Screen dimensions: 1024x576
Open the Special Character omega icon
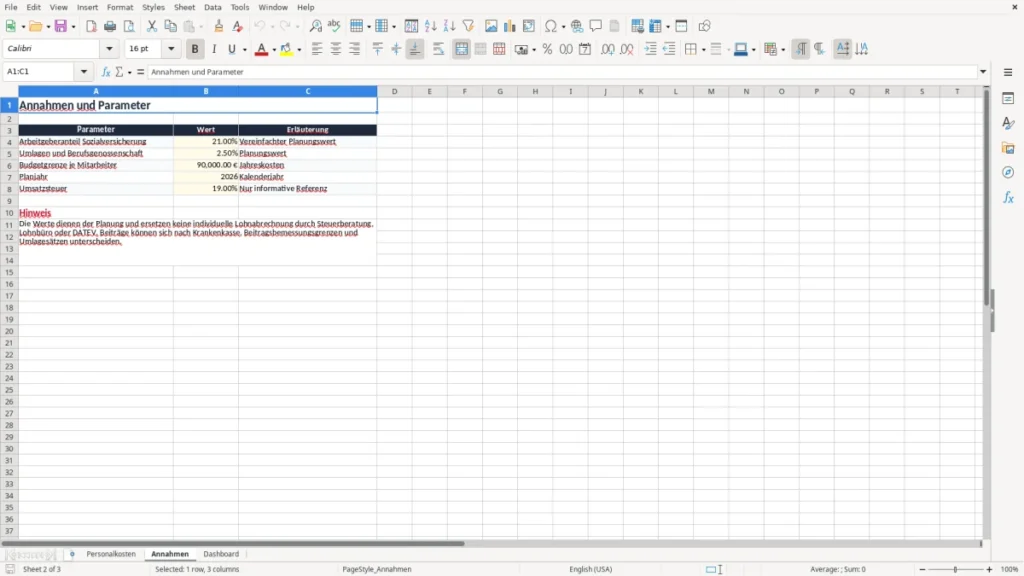pyautogui.click(x=551, y=26)
